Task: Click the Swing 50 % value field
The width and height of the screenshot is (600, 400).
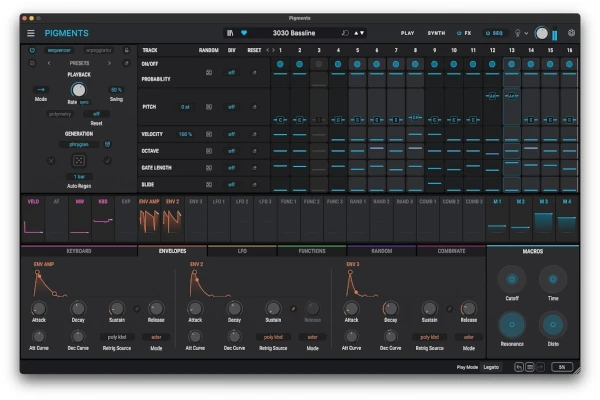Action: click(x=116, y=90)
